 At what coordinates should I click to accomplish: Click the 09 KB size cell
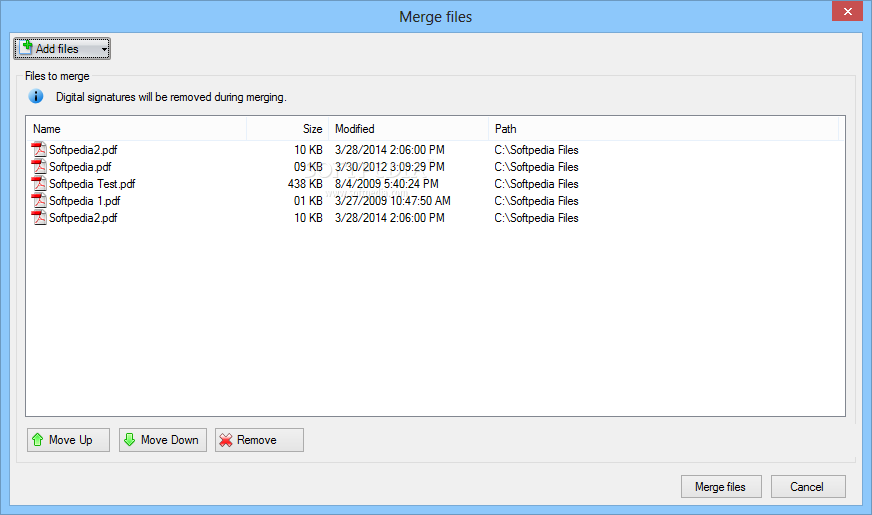[308, 167]
